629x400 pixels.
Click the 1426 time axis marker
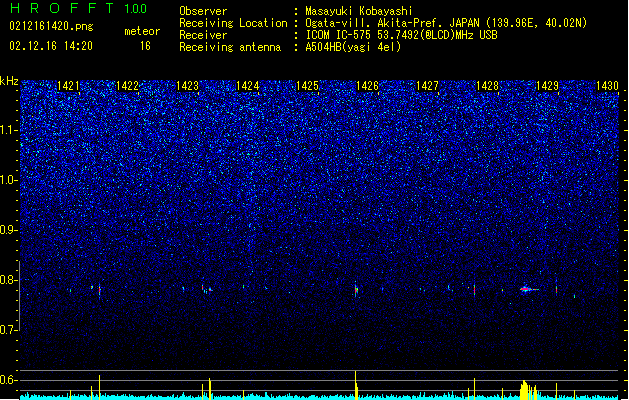point(367,86)
